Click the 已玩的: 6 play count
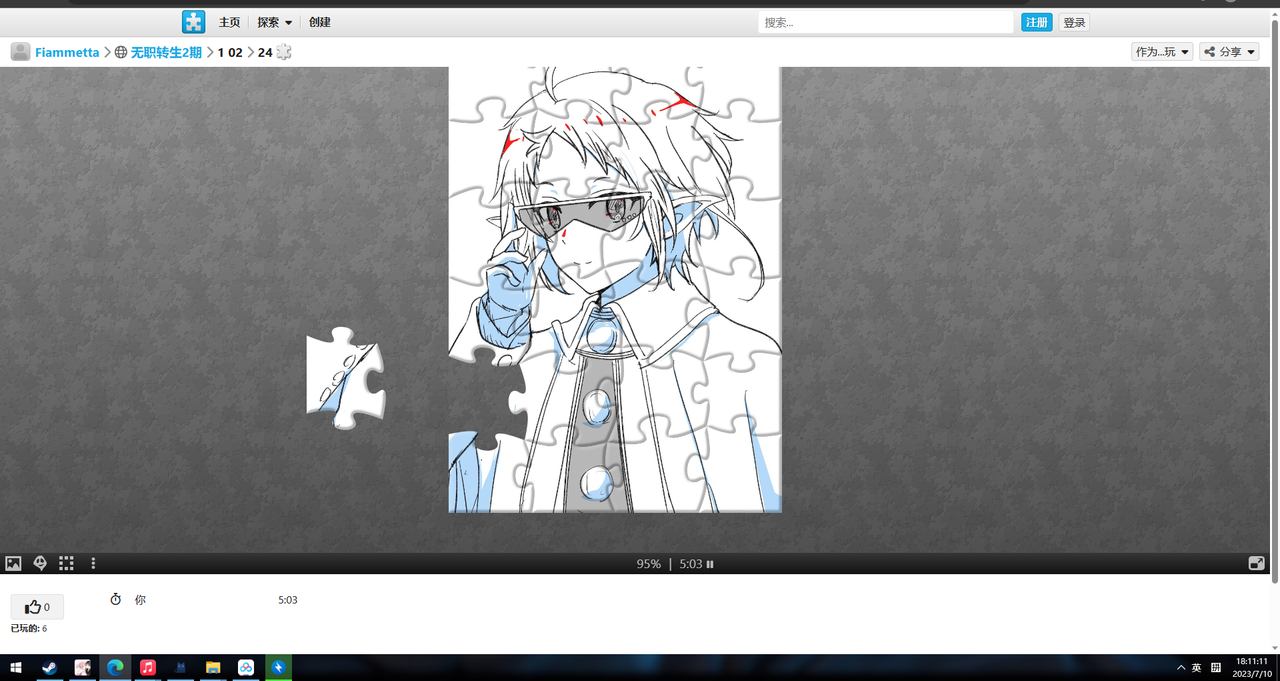 [29, 629]
